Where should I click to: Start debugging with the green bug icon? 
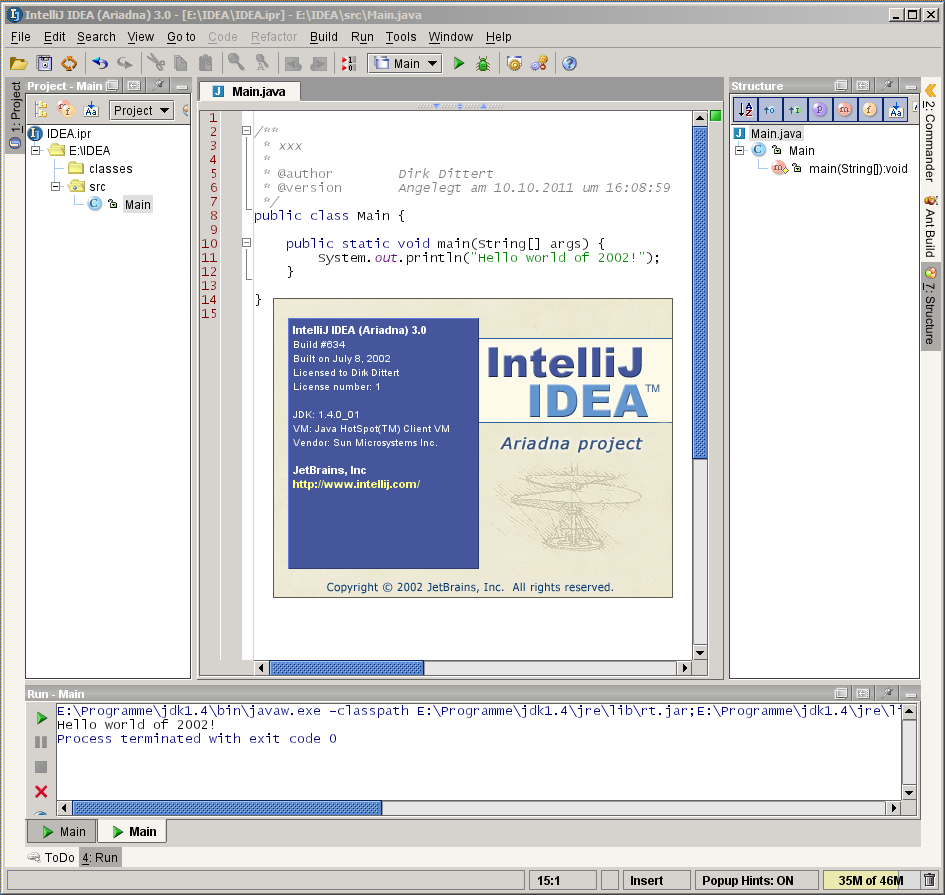(483, 63)
